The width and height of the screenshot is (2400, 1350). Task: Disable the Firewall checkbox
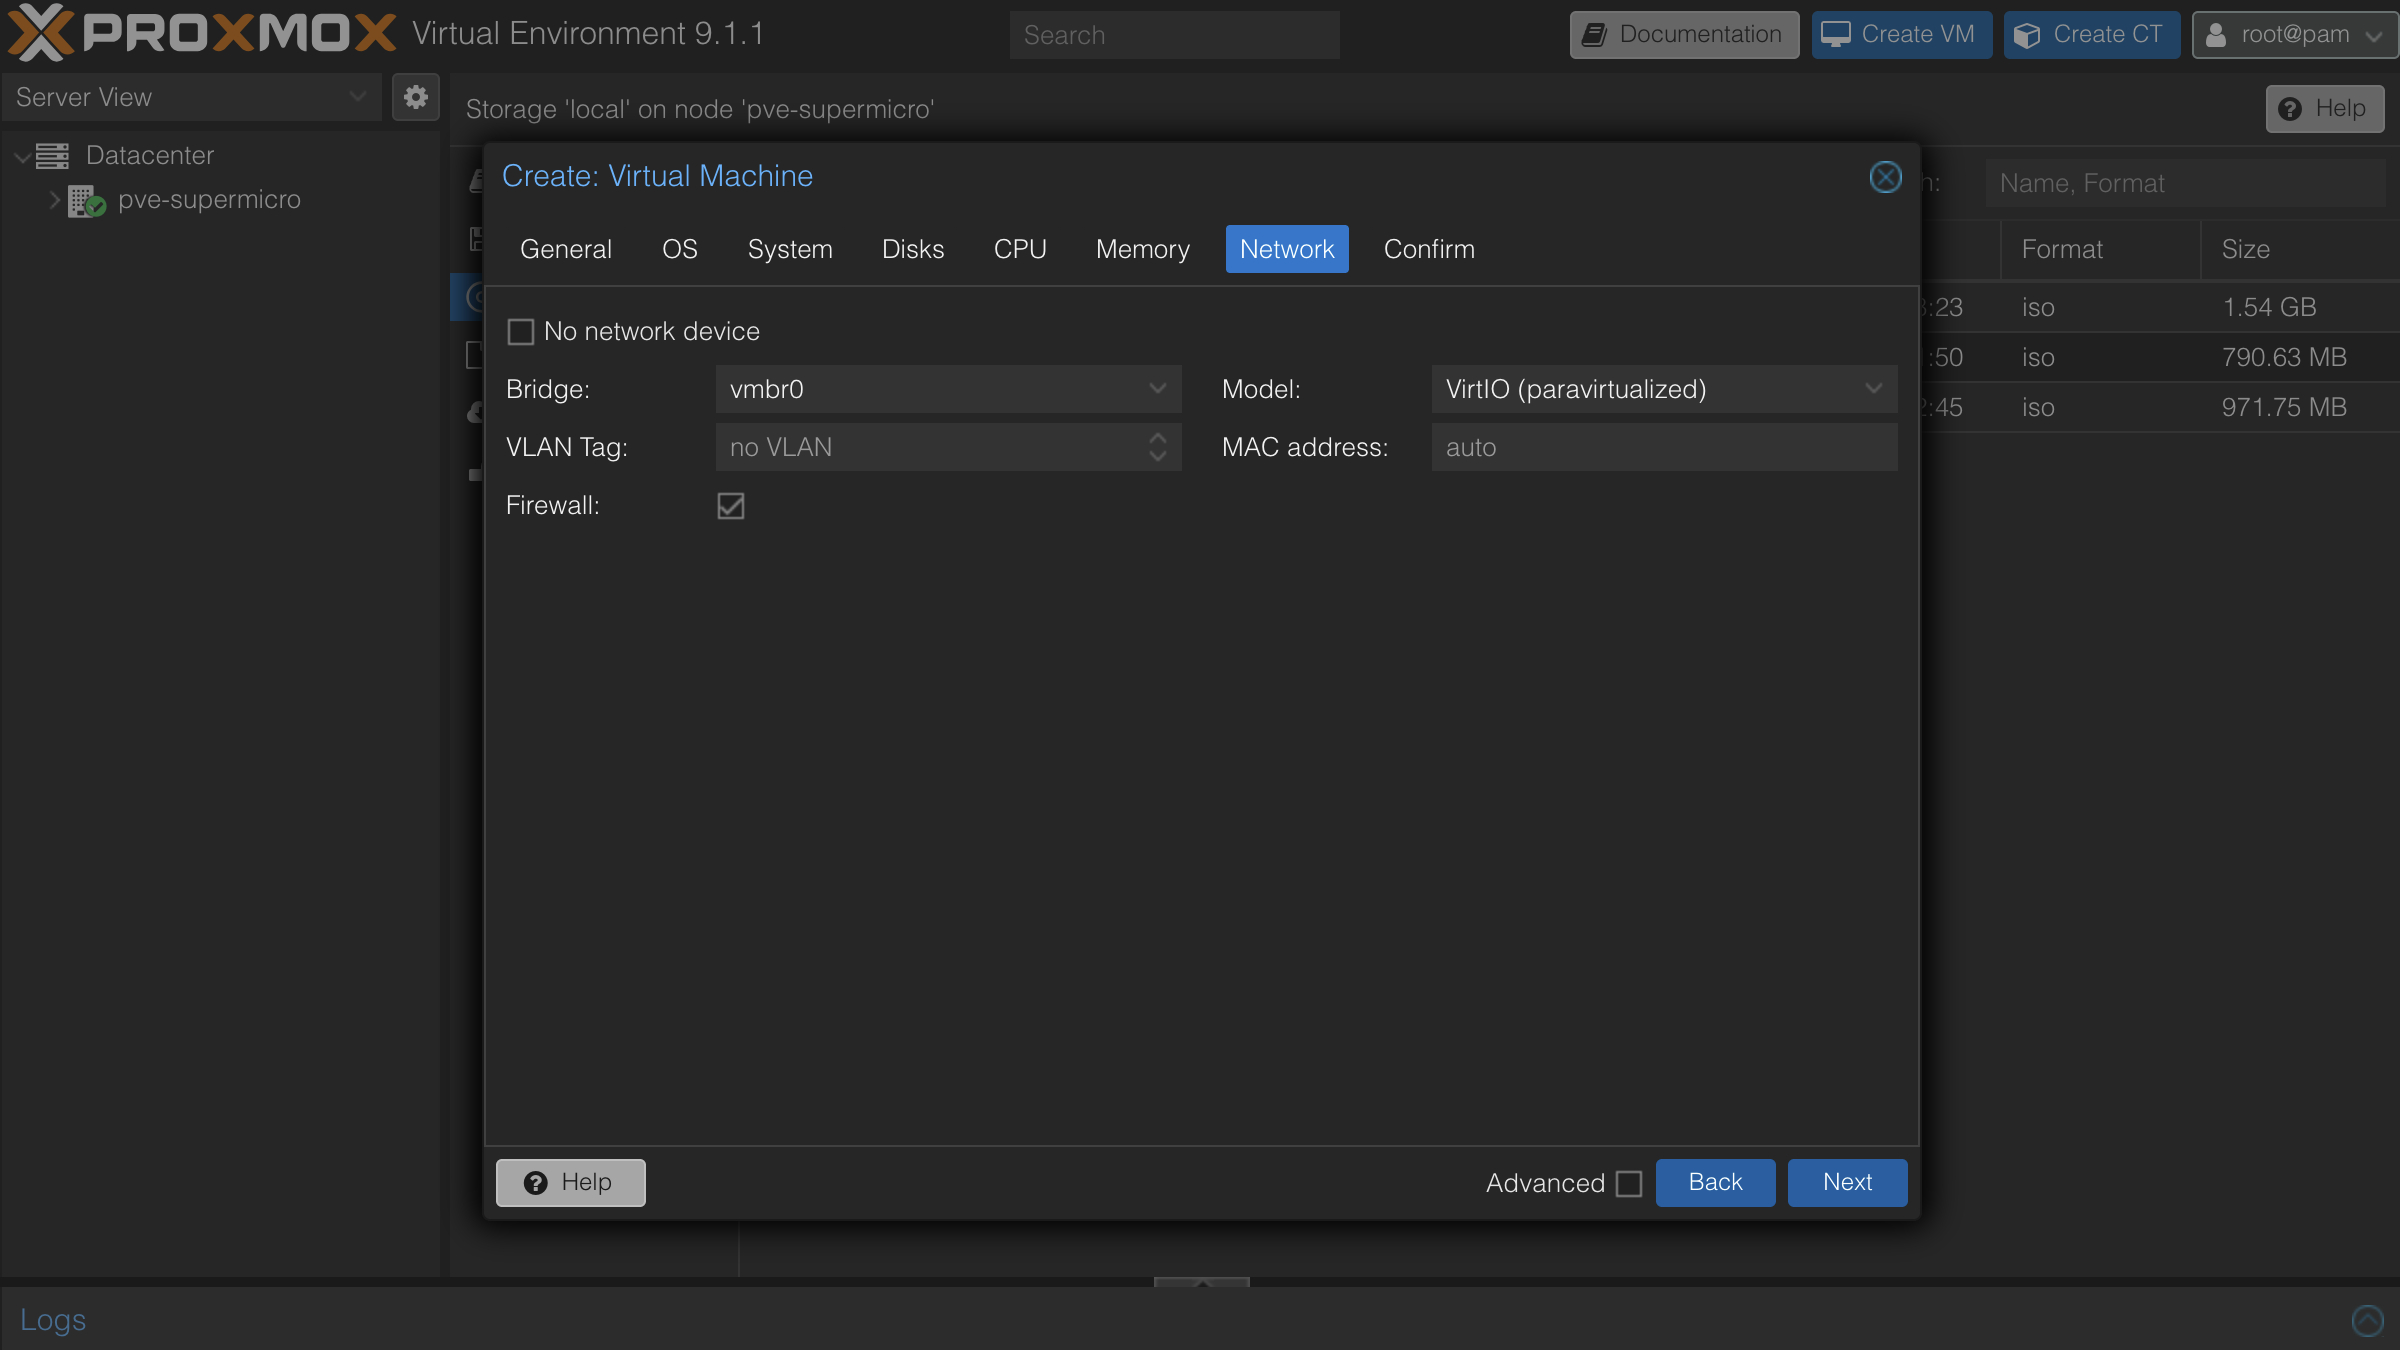(729, 506)
